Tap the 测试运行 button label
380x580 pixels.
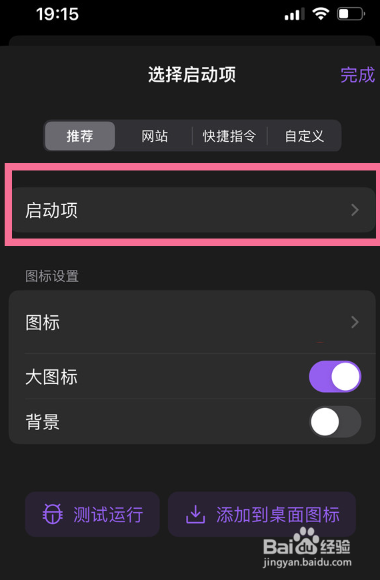(x=108, y=515)
